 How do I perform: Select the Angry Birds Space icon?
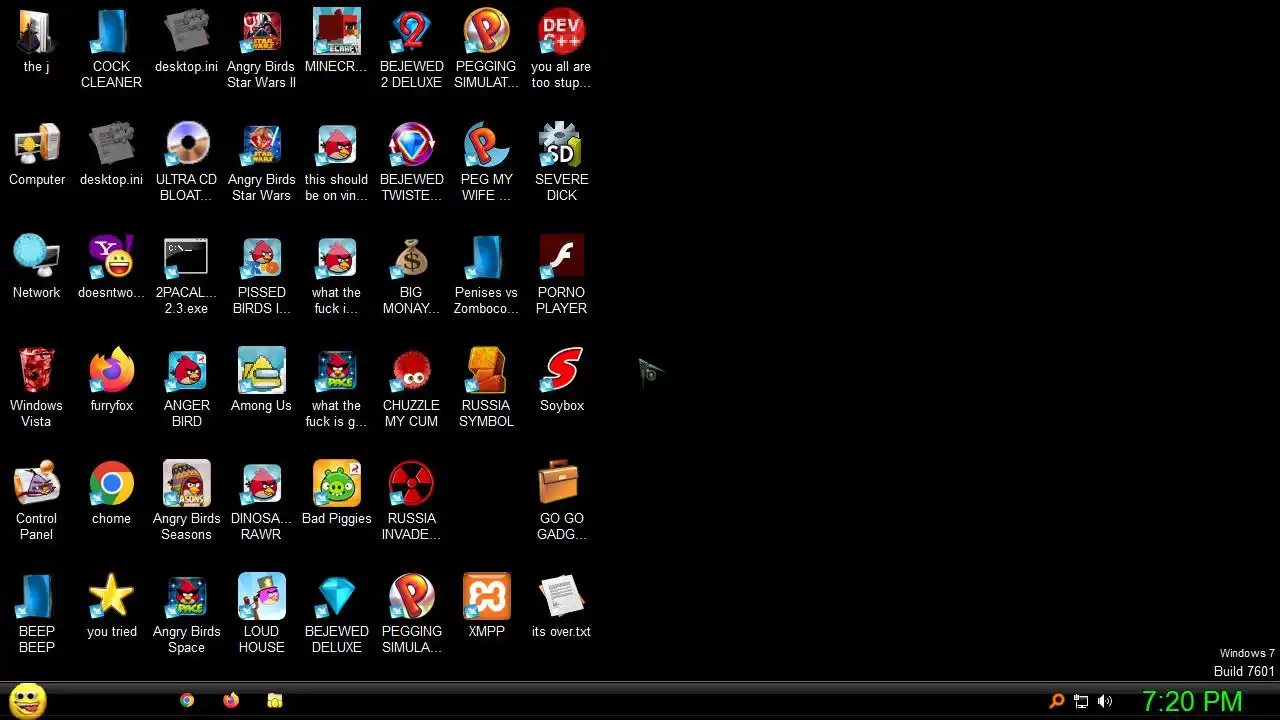tap(186, 597)
